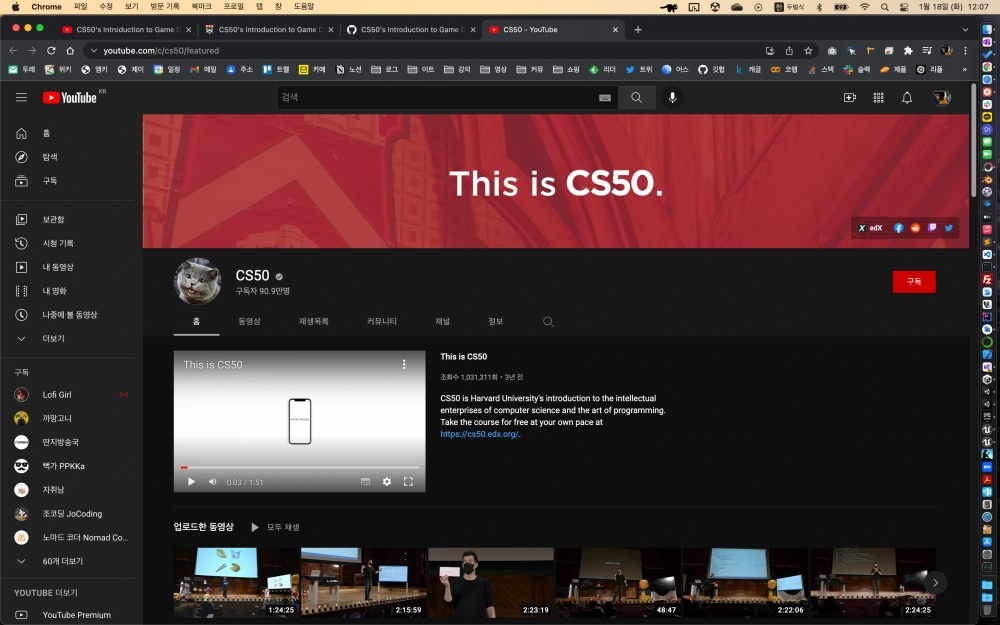The image size is (1000, 625).
Task: Open the YouTube hamburger guide menu
Action: (21, 98)
